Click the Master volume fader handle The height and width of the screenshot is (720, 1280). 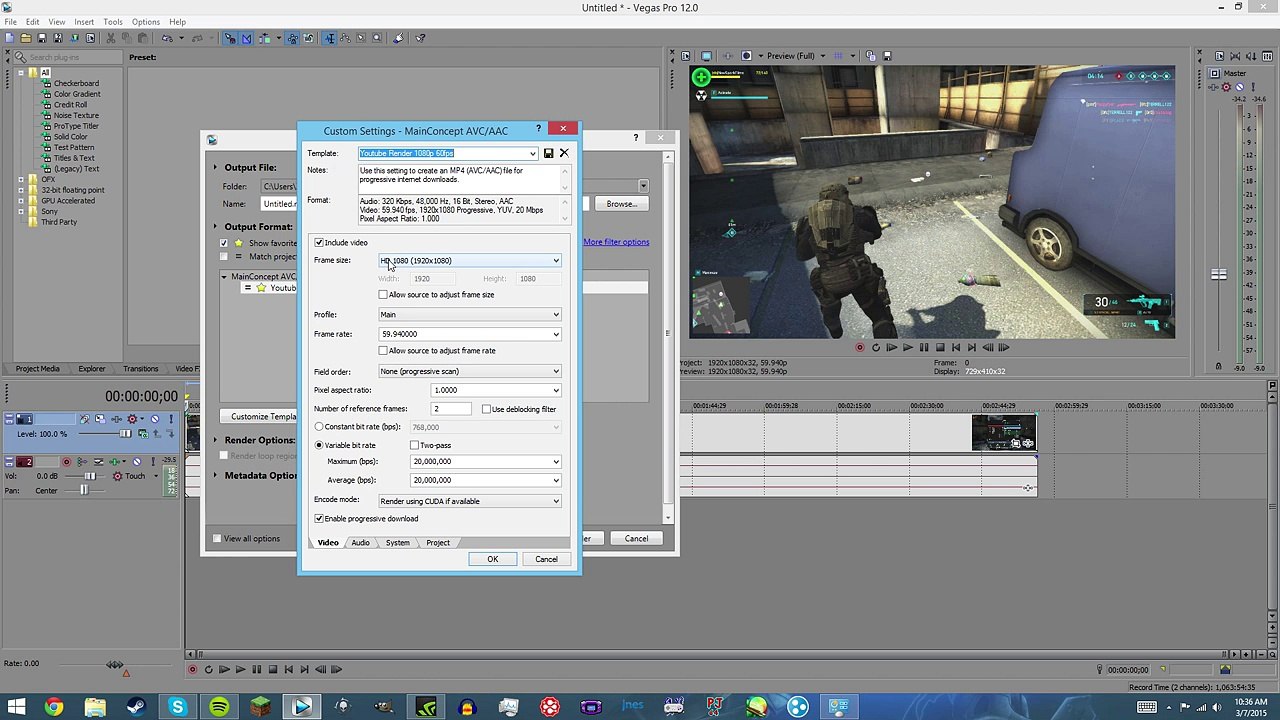click(1218, 274)
